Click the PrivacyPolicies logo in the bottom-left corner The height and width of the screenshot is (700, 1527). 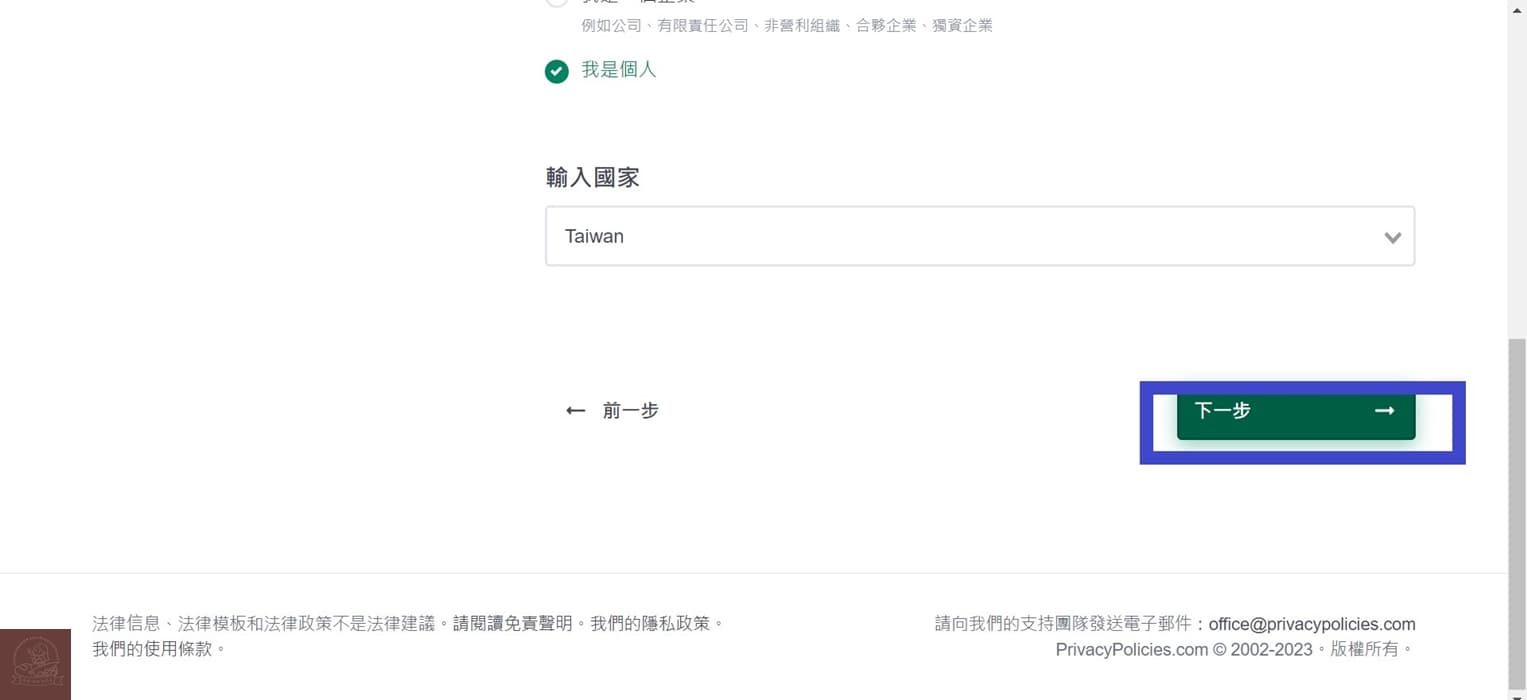[x=35, y=663]
